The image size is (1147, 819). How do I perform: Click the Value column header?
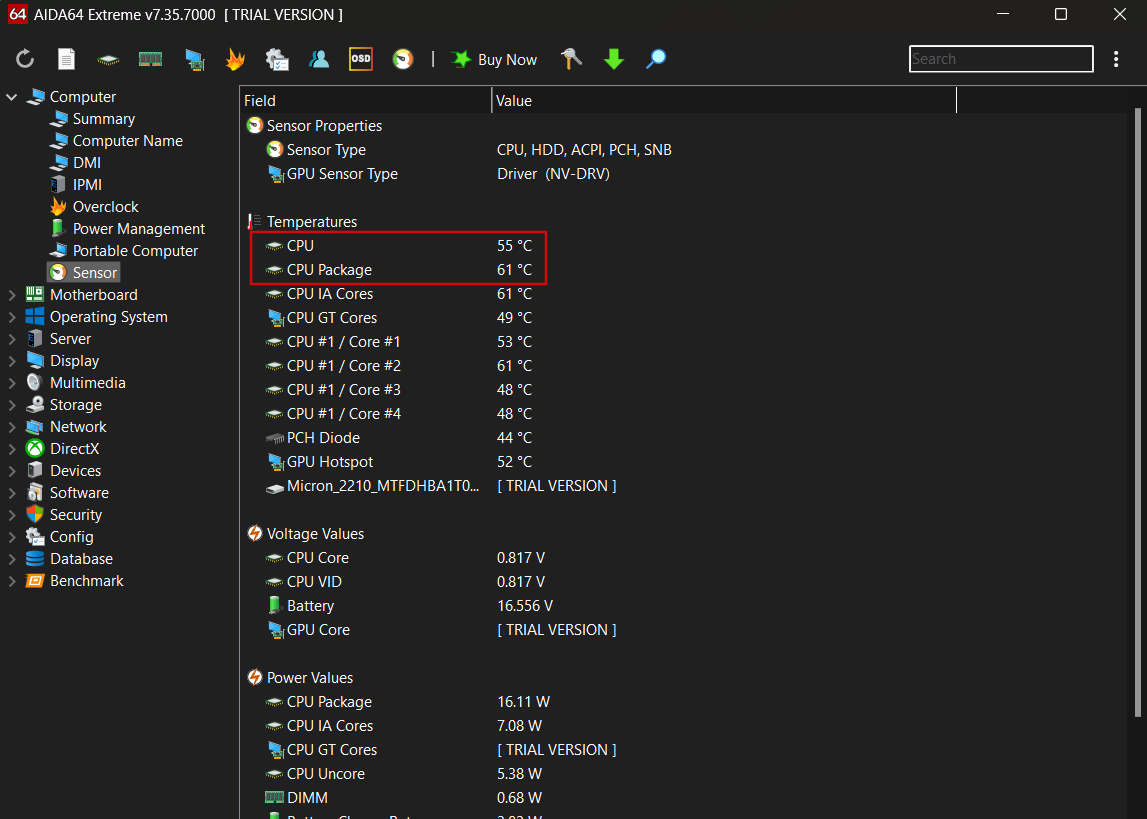[x=514, y=101]
